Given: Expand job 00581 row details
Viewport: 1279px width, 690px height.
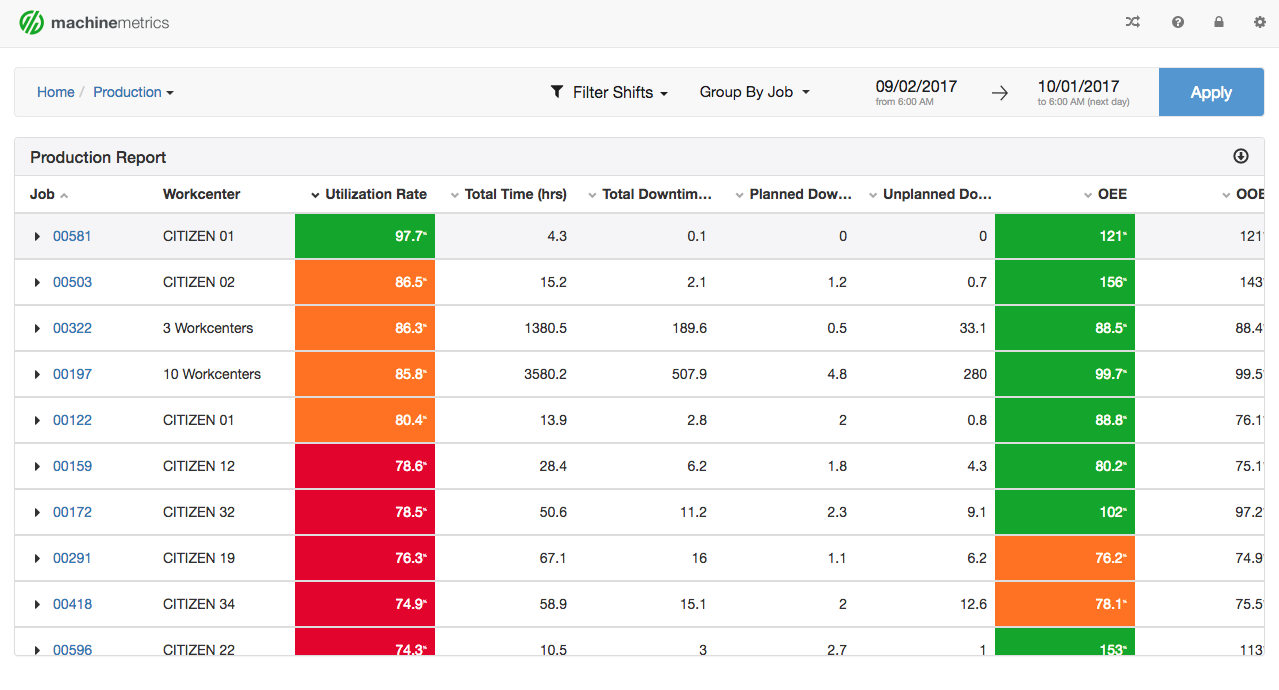Looking at the screenshot, I should [x=37, y=236].
